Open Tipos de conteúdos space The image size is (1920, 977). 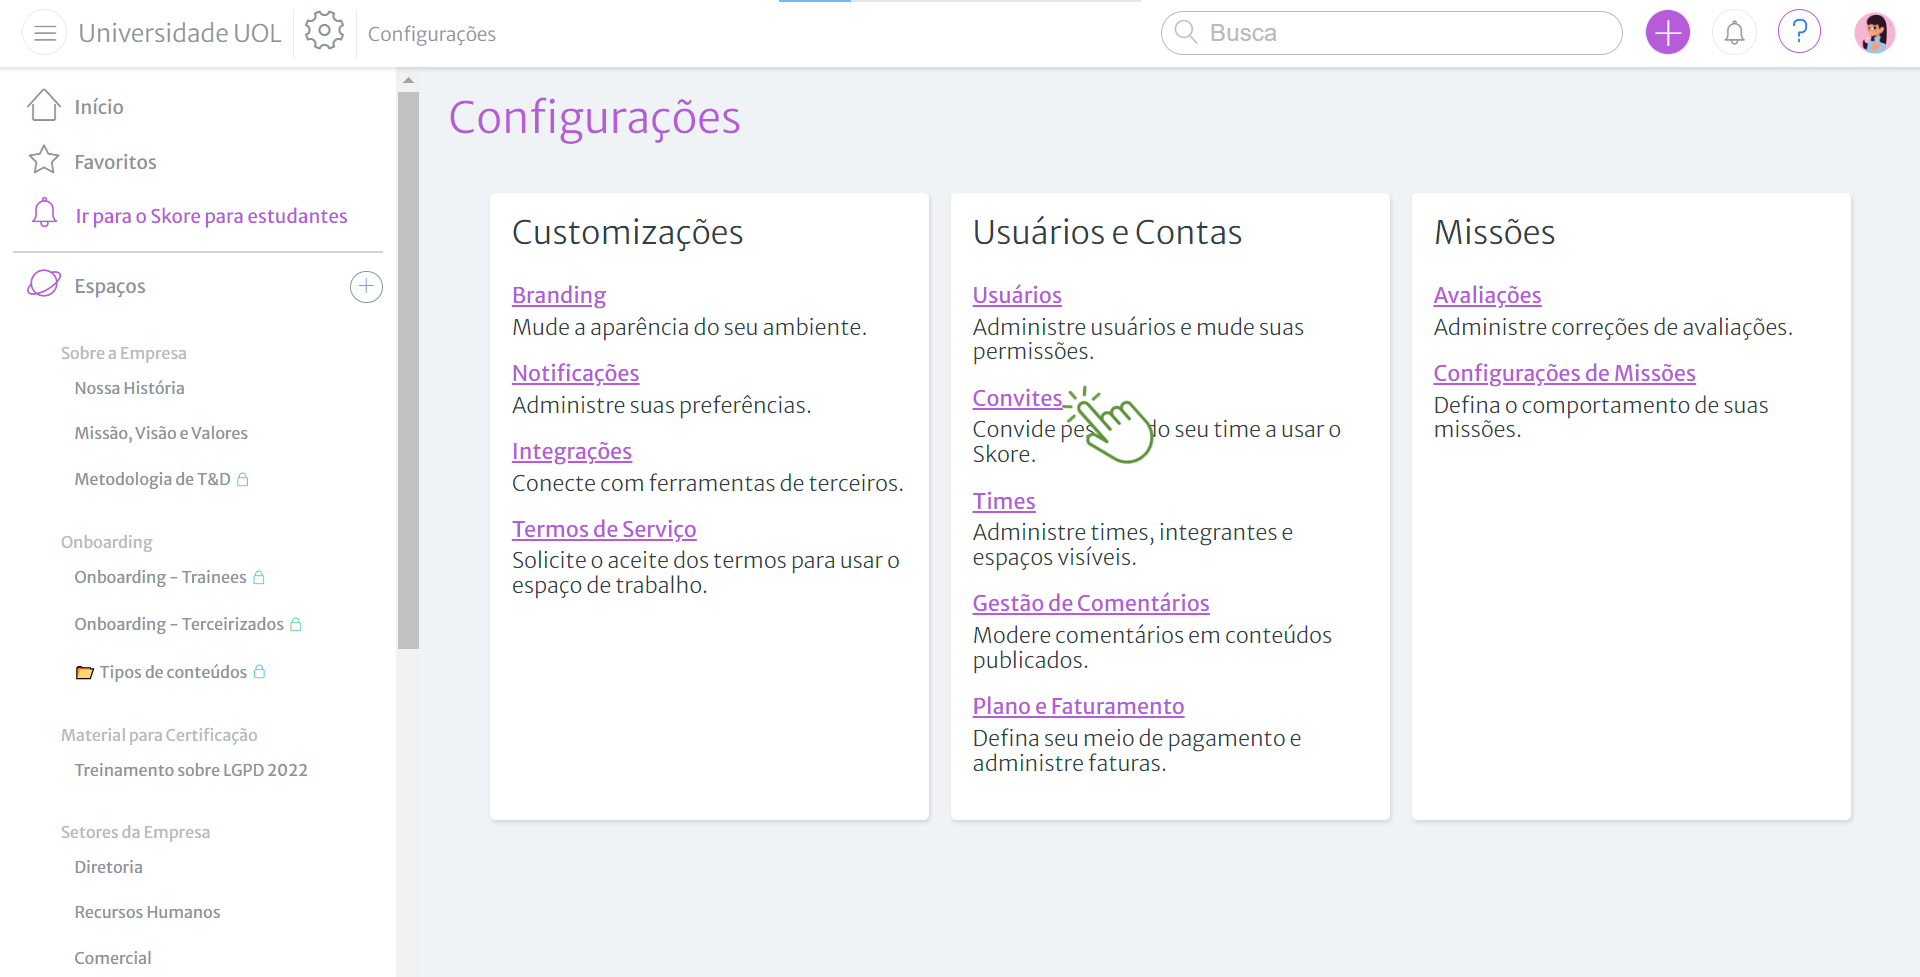(173, 672)
